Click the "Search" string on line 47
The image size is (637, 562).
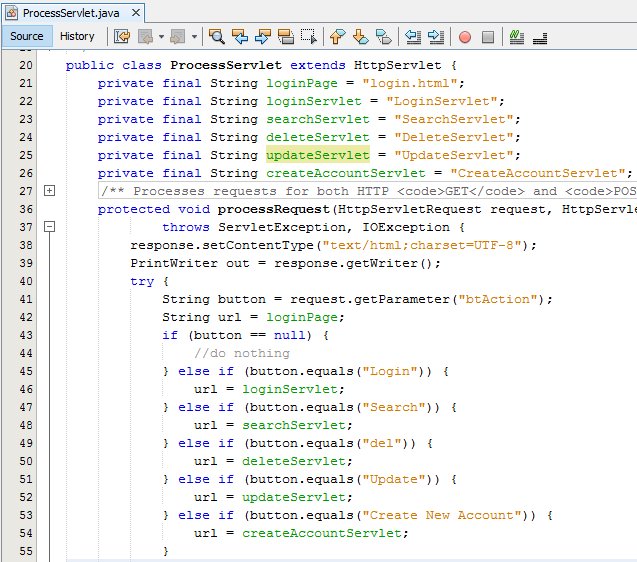click(394, 407)
